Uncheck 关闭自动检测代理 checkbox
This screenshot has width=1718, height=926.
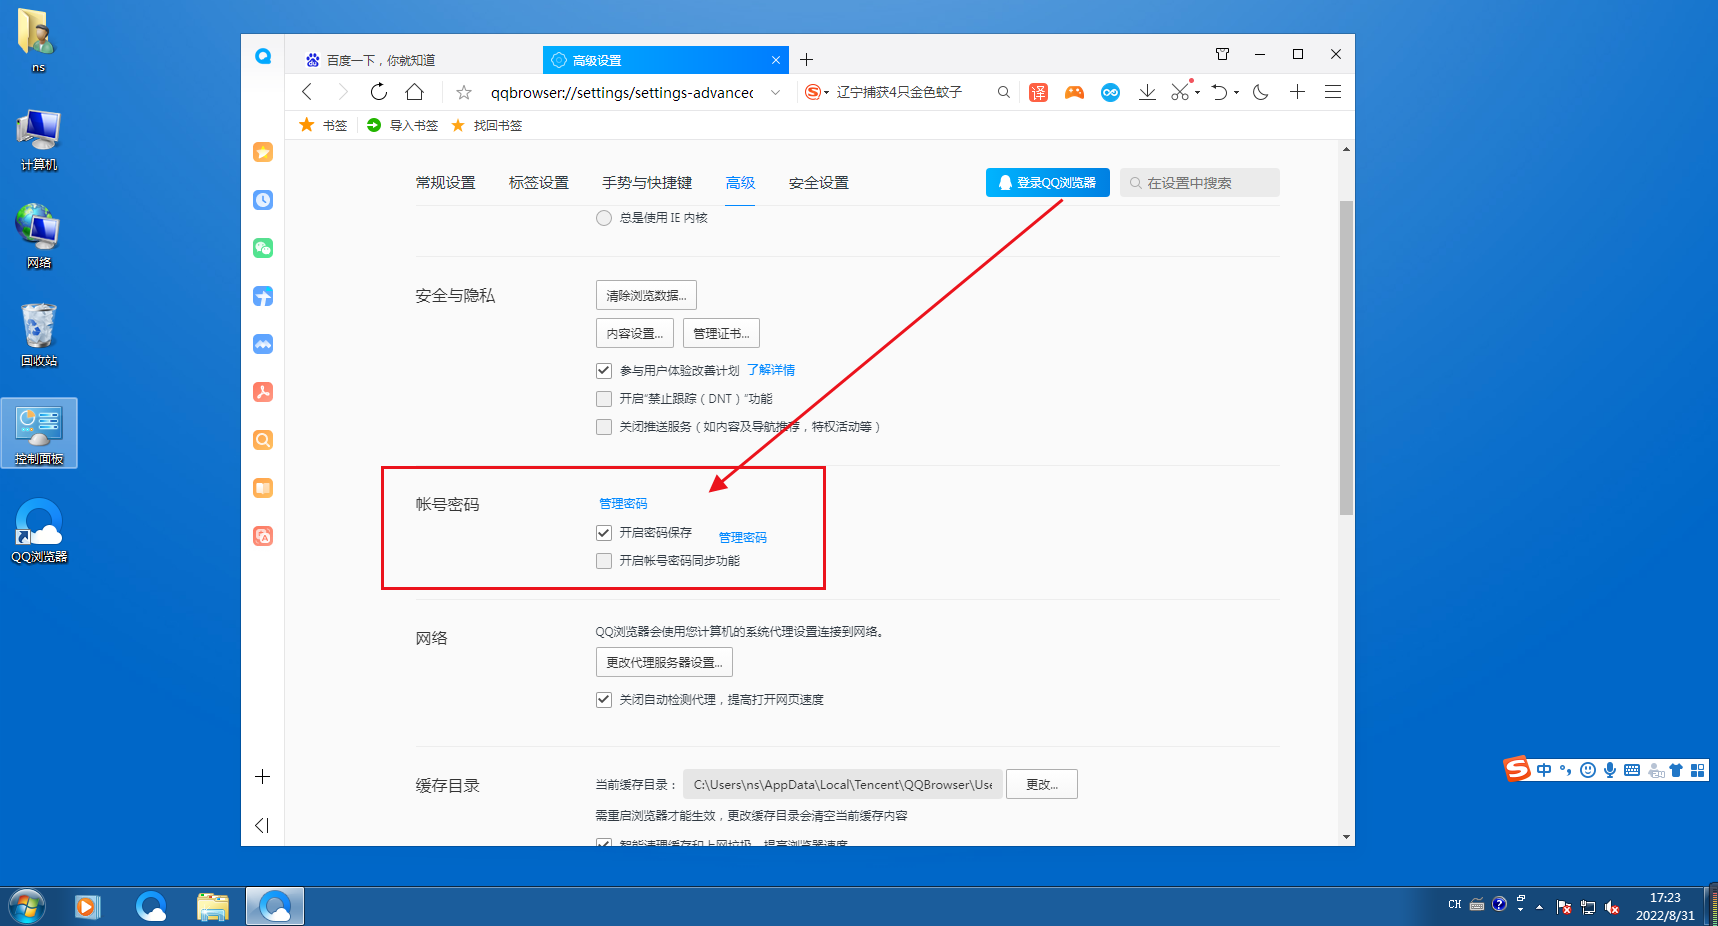604,700
